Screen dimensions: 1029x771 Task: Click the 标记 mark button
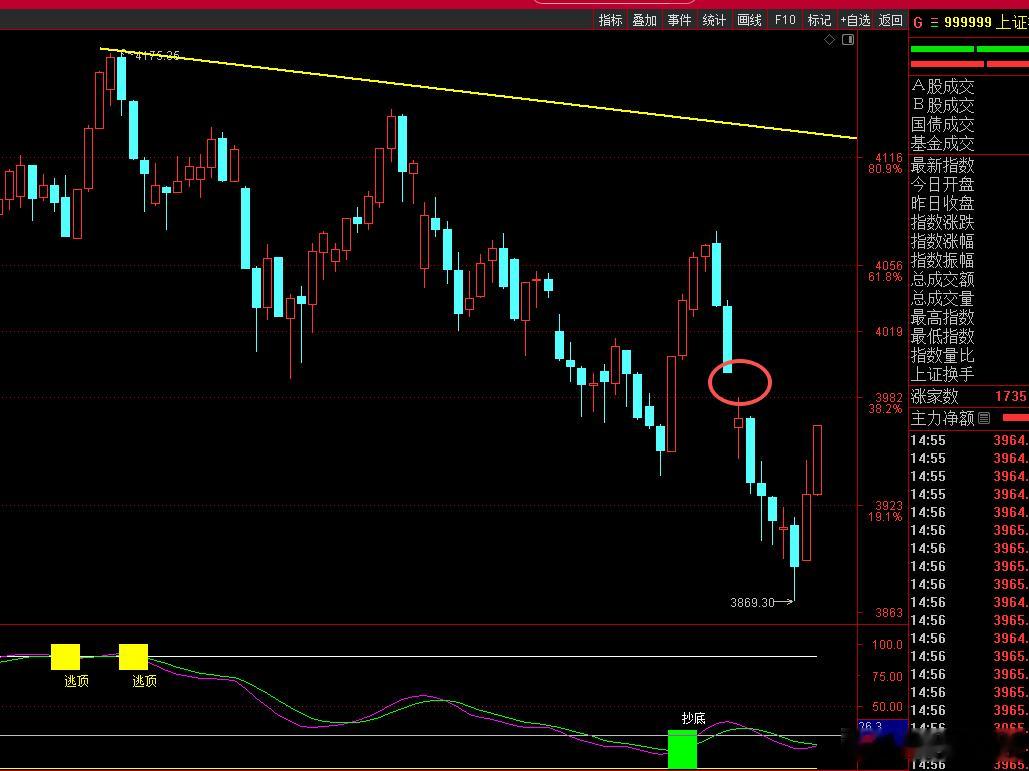(x=819, y=20)
